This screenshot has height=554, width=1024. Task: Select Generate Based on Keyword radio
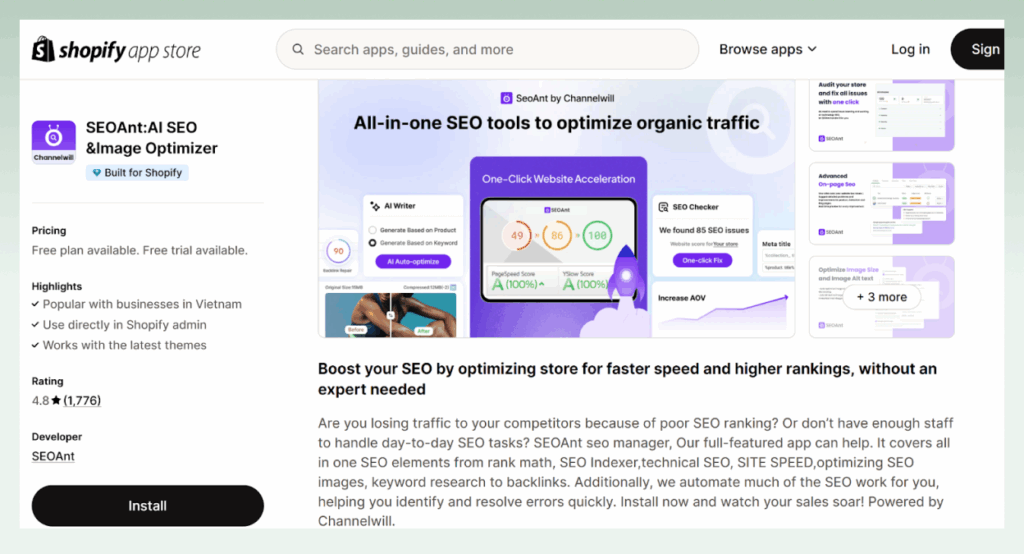pyautogui.click(x=372, y=243)
